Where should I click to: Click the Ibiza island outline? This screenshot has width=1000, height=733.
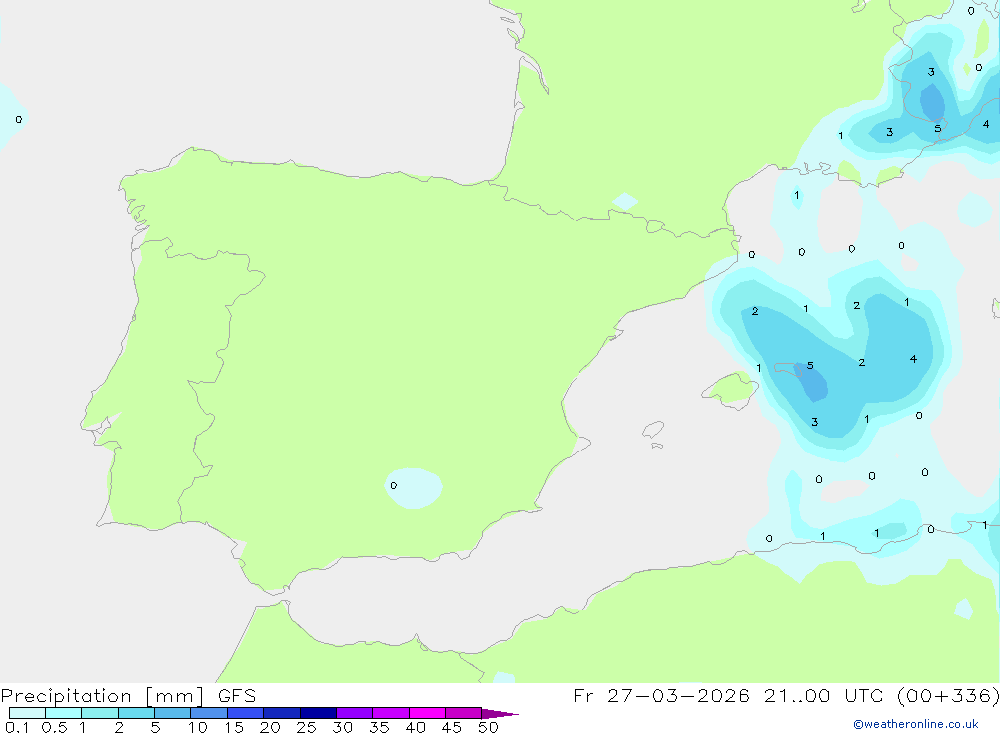(x=653, y=431)
